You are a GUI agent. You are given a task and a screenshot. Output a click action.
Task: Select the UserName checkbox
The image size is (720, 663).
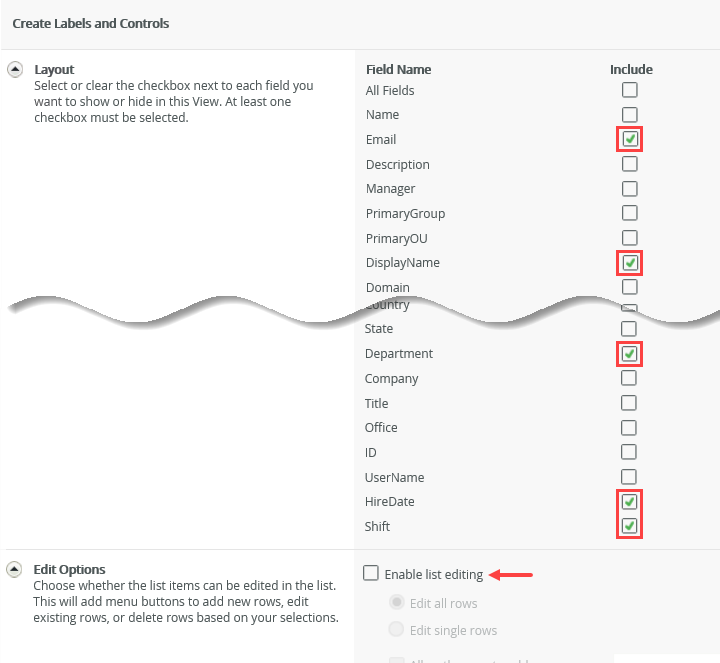(x=629, y=477)
